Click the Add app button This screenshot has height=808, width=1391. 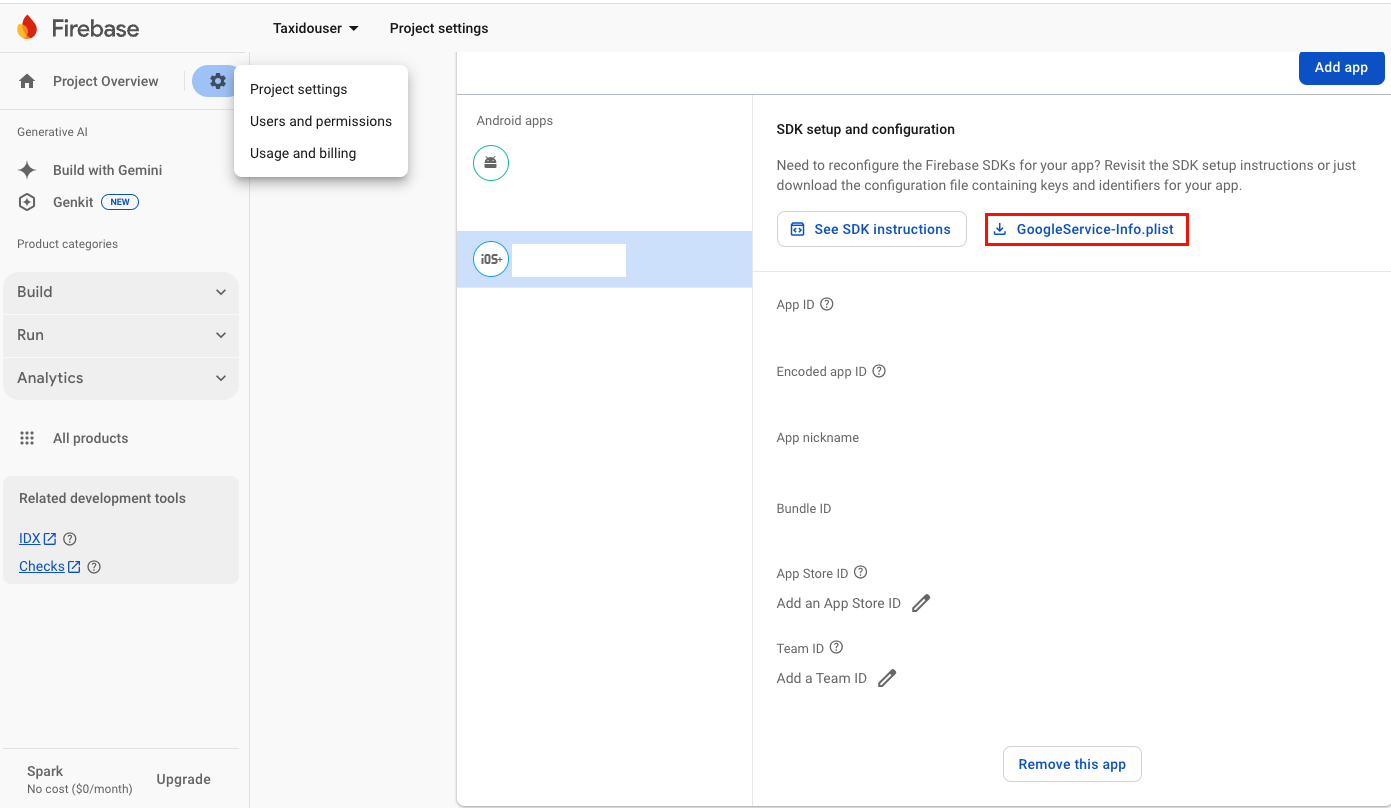(1340, 67)
